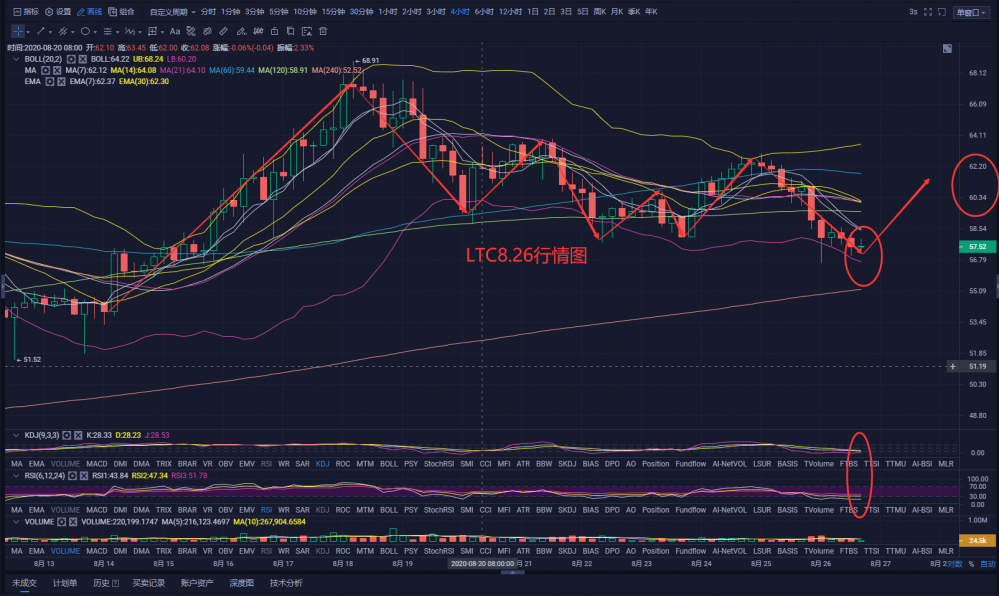
Task: Switch to the 买卖记录 tab
Action: tap(148, 583)
